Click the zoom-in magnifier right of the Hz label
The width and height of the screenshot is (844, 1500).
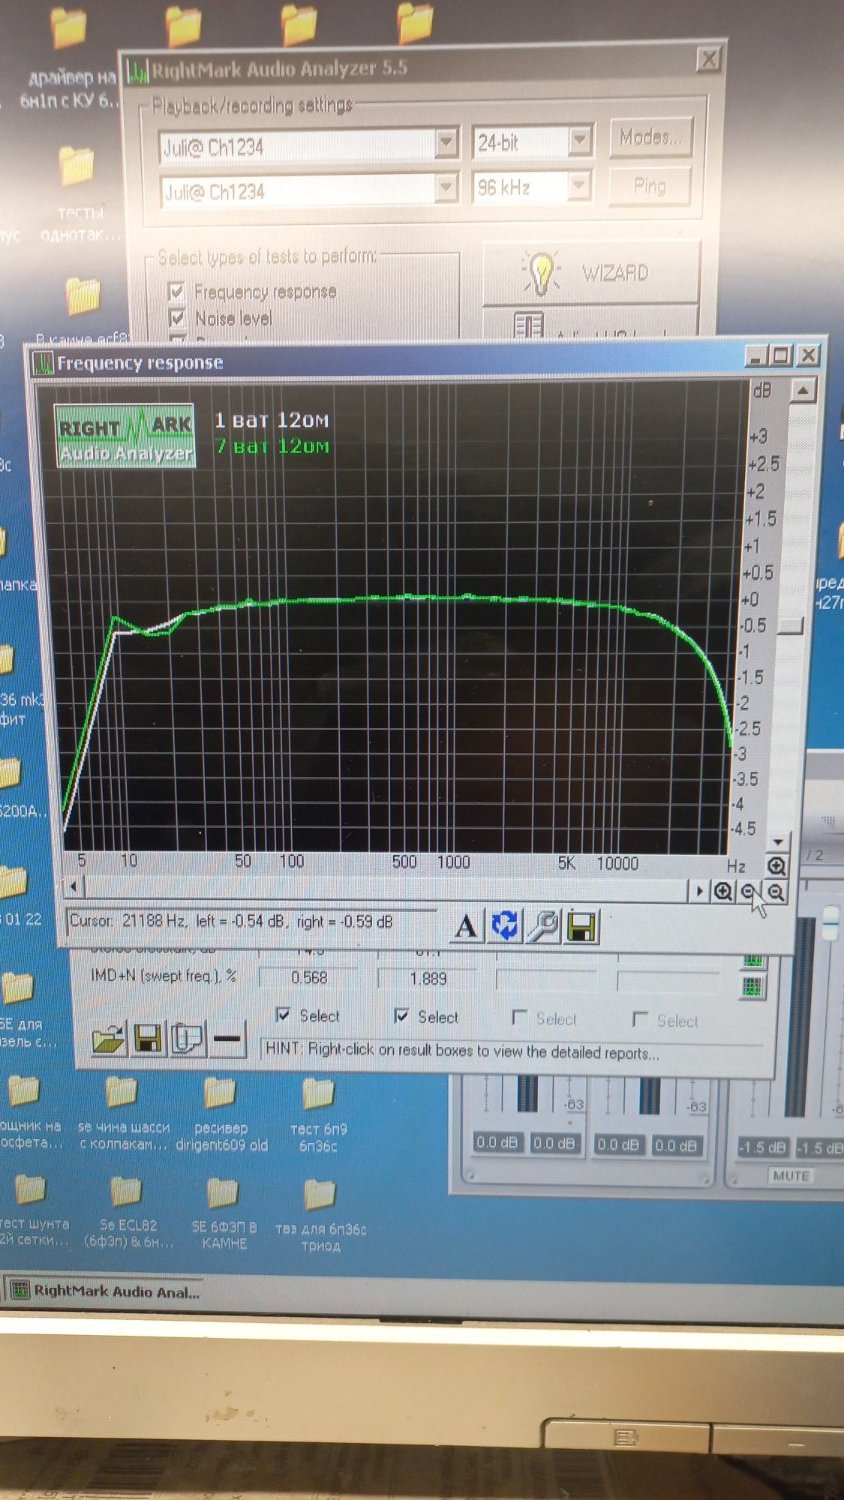click(776, 866)
